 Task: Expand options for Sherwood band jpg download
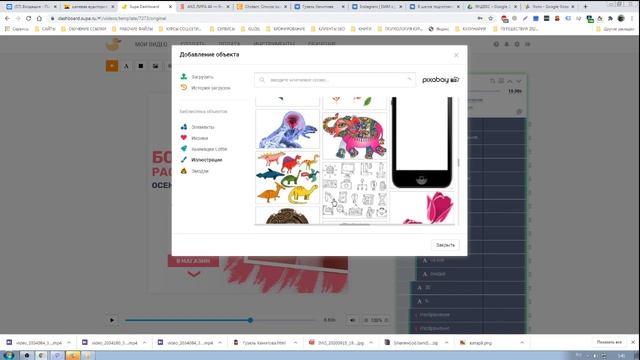447,343
